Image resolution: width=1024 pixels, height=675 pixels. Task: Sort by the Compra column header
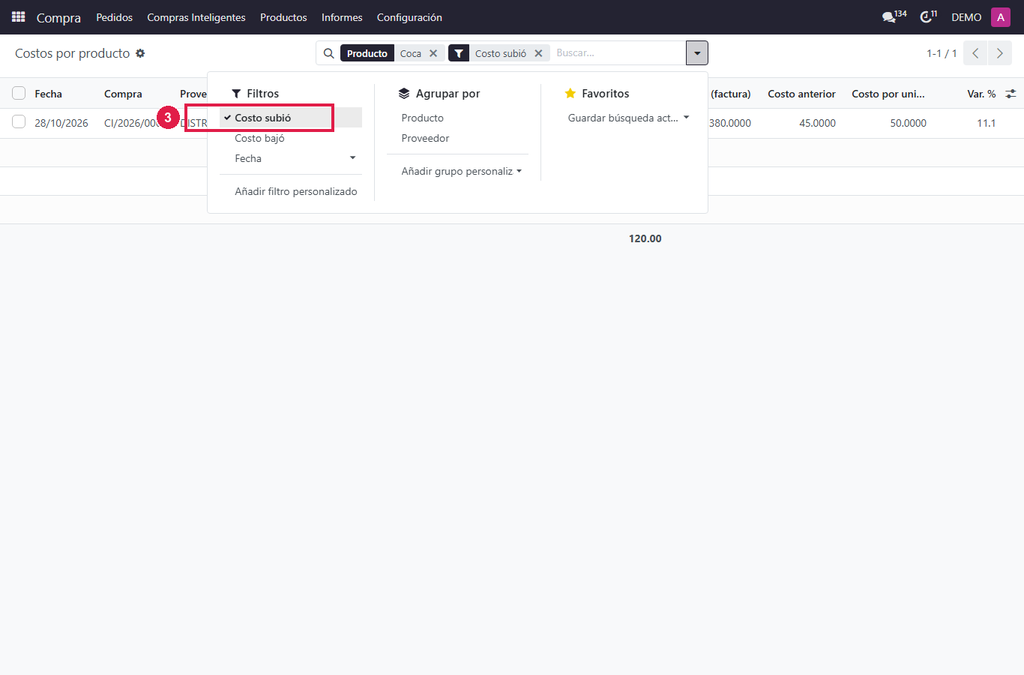coord(123,94)
